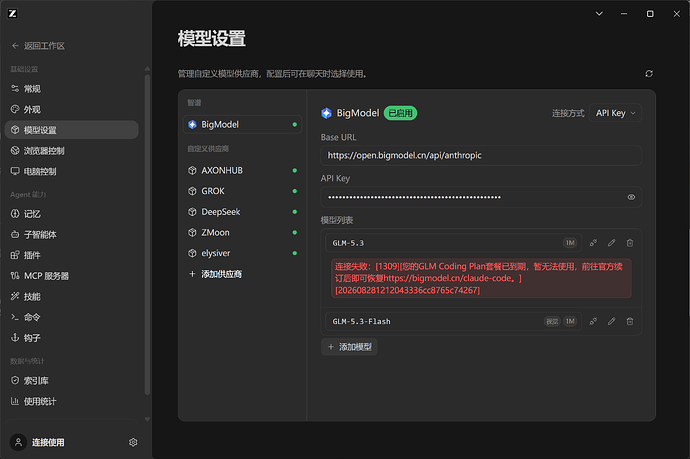Viewport: 690px width, 459px height.
Task: Click GLM-5.3 model name
Action: click(x=348, y=243)
